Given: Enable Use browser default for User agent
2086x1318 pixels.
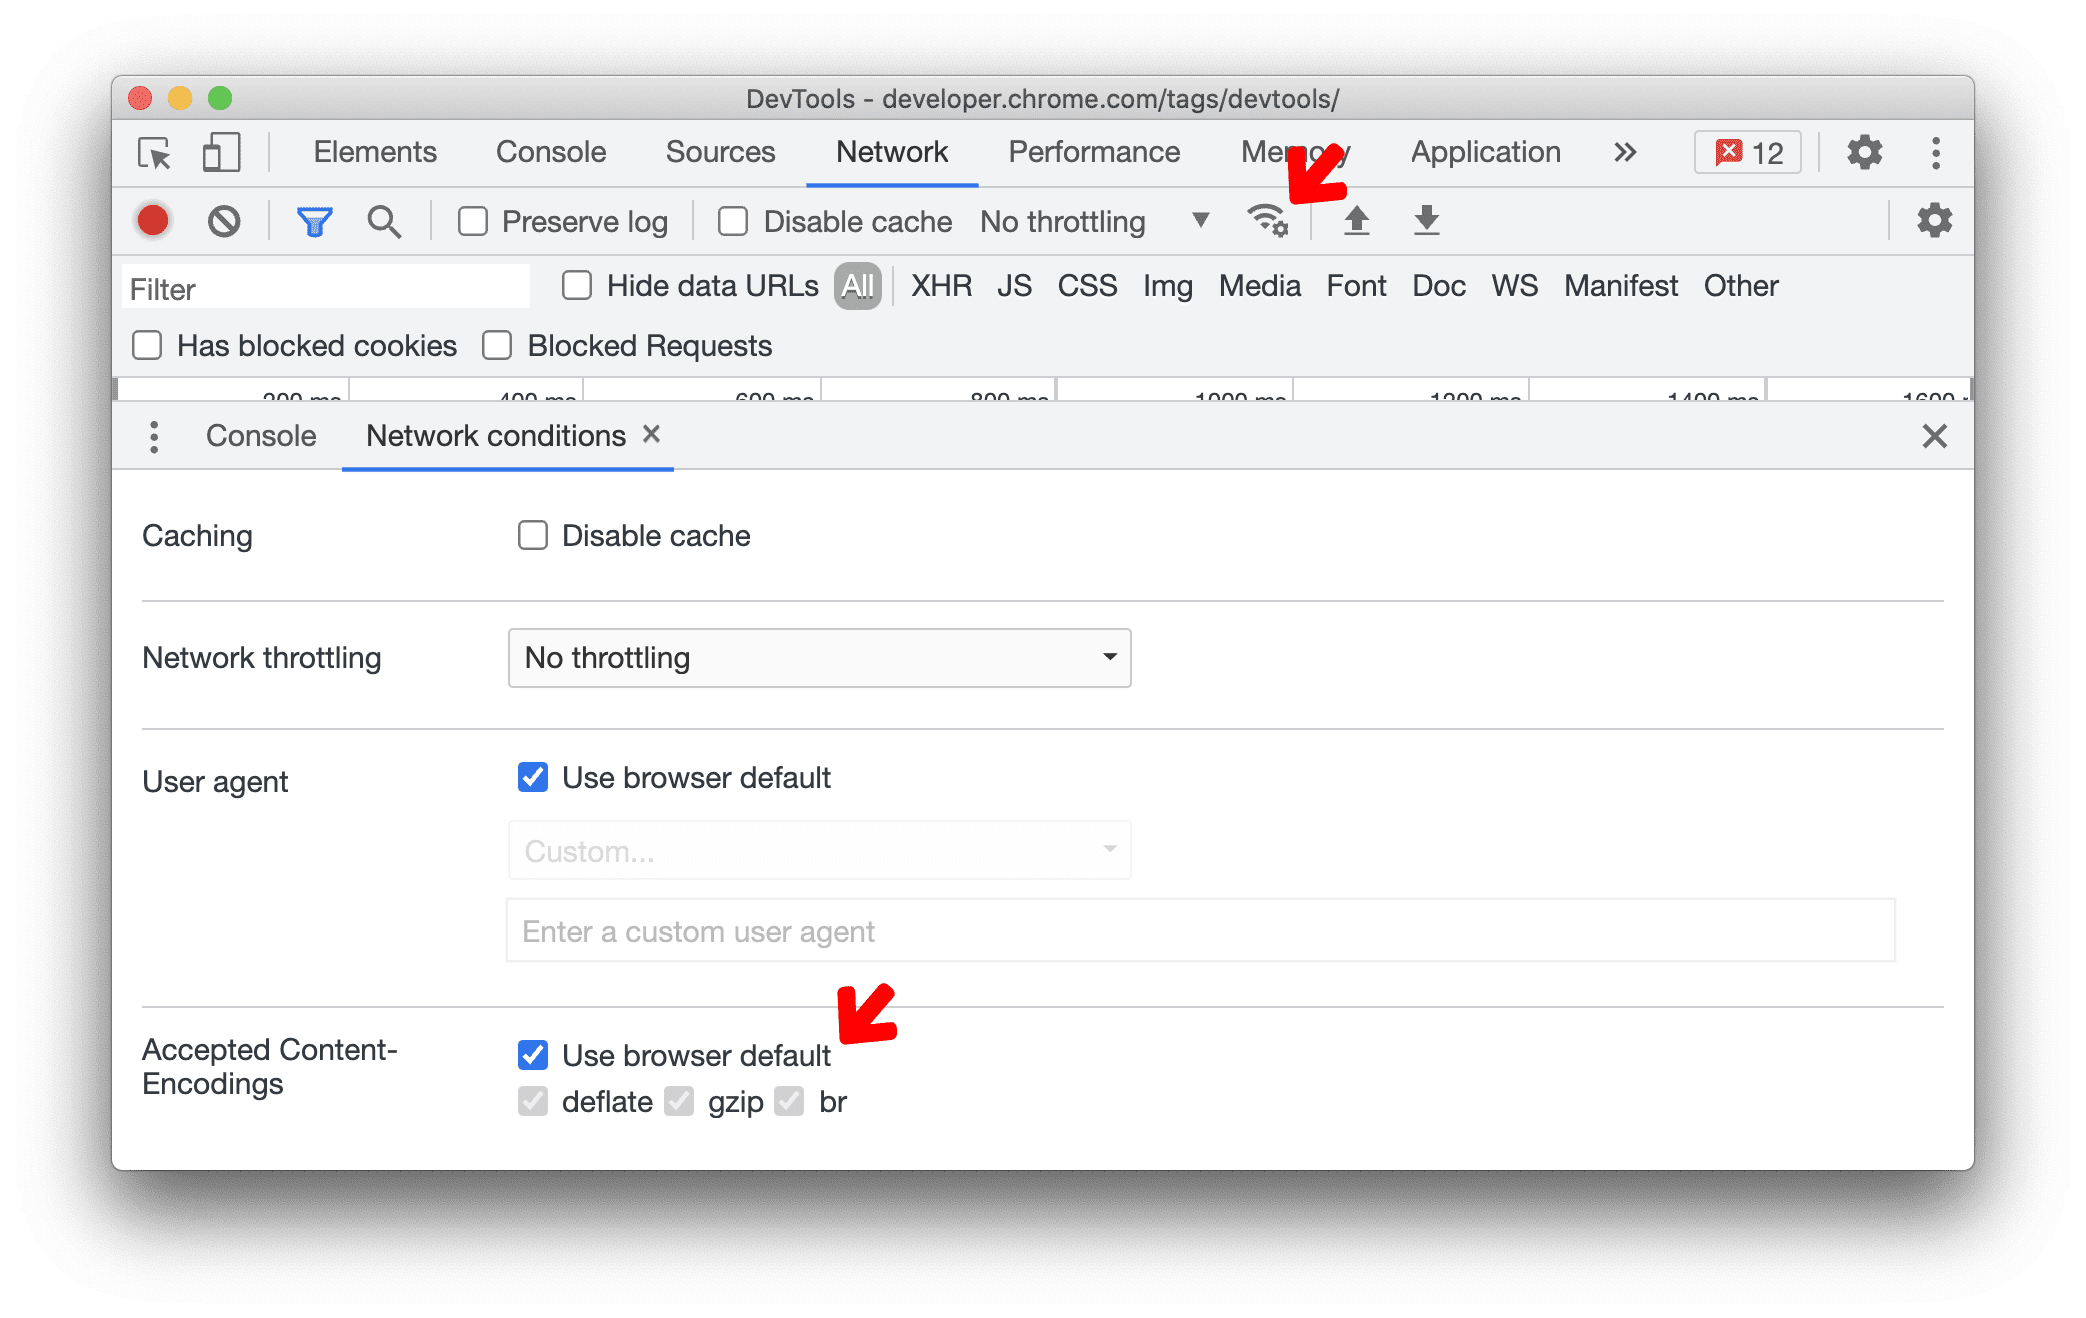Looking at the screenshot, I should [x=534, y=776].
